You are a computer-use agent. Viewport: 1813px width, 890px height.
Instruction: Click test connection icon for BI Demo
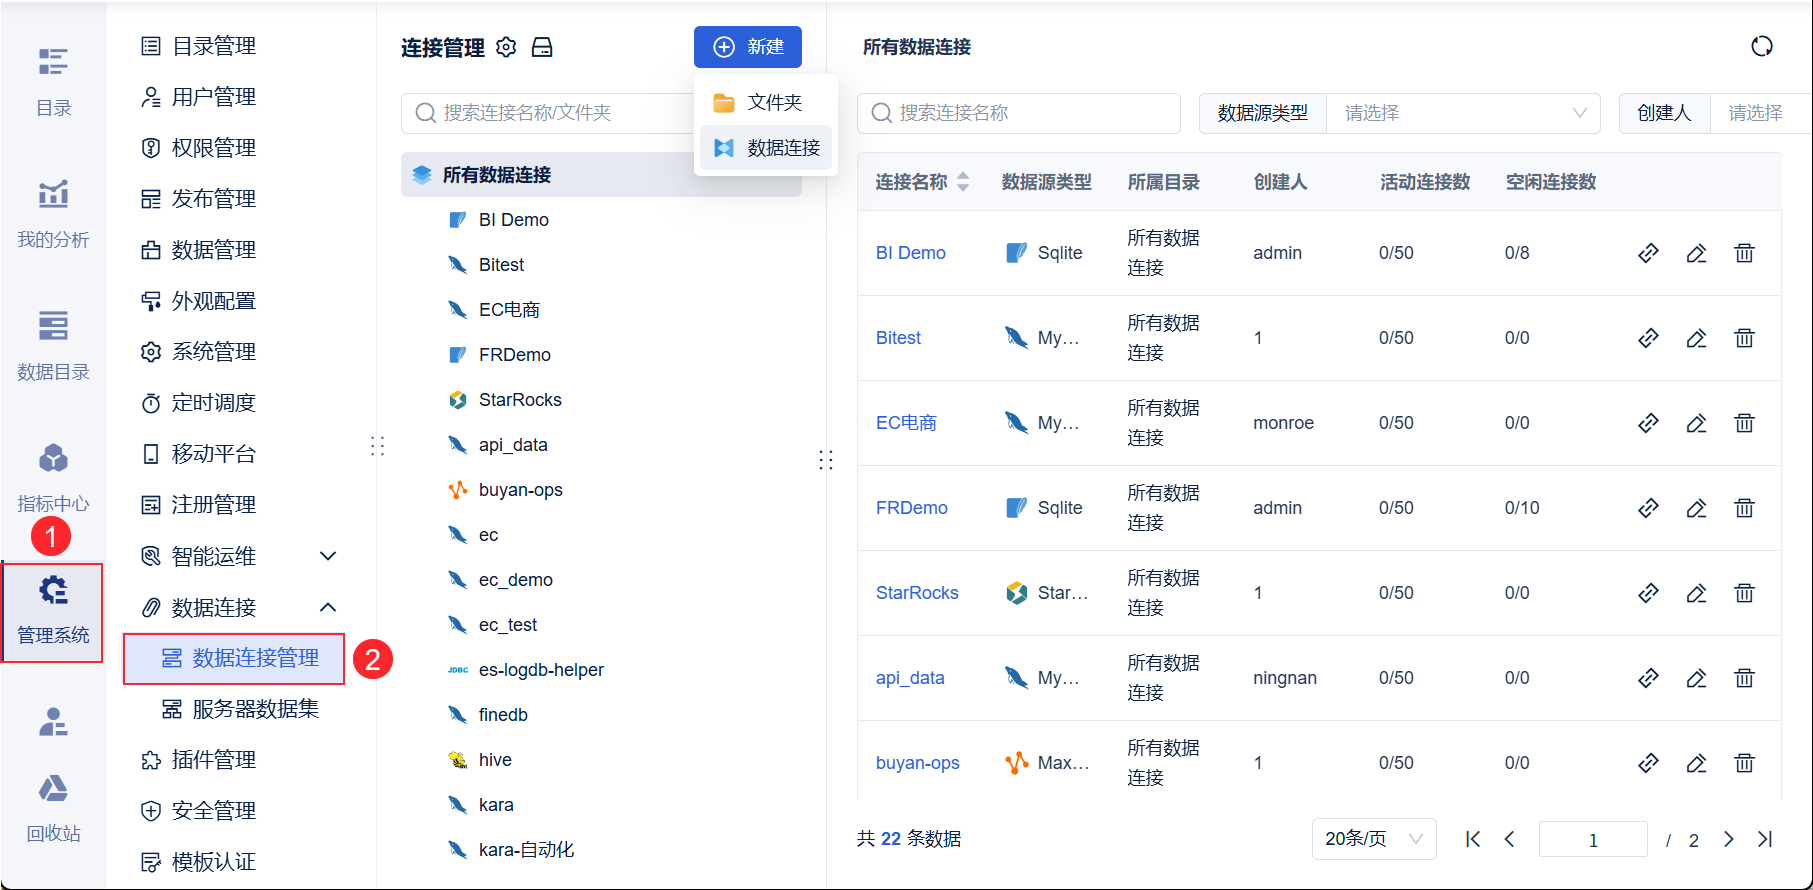point(1648,253)
